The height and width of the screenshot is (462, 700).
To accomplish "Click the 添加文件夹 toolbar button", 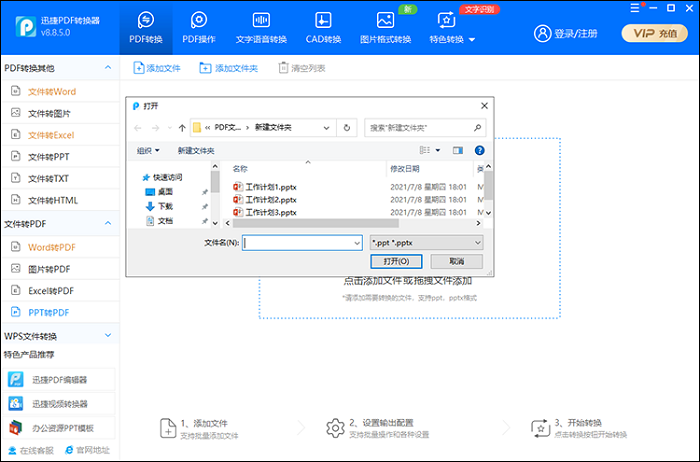I will coord(229,68).
